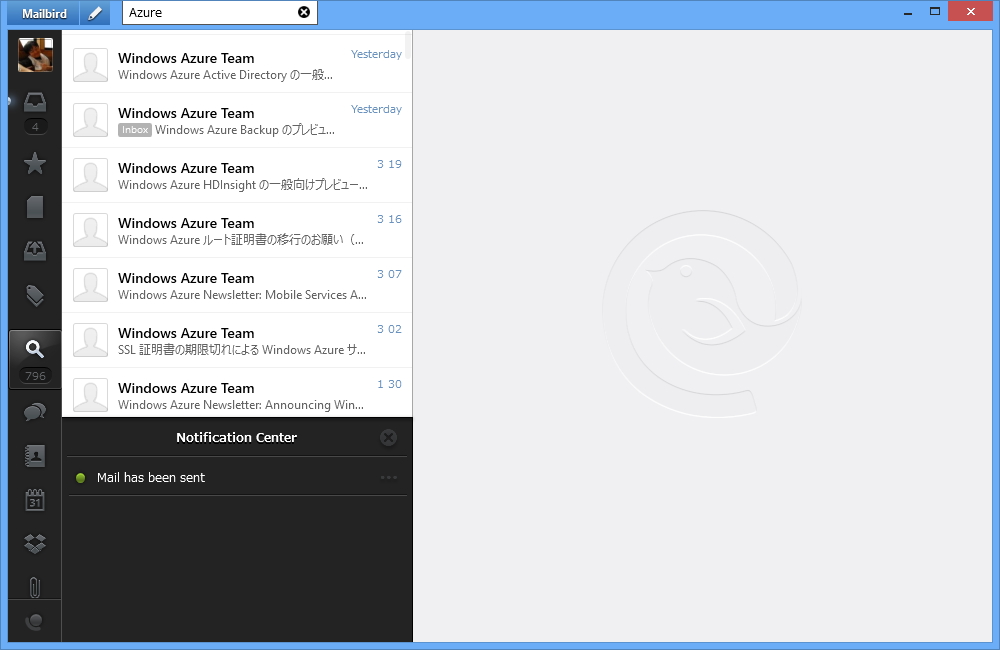Open the Tags label icon
This screenshot has height=650, width=1000.
(x=35, y=295)
